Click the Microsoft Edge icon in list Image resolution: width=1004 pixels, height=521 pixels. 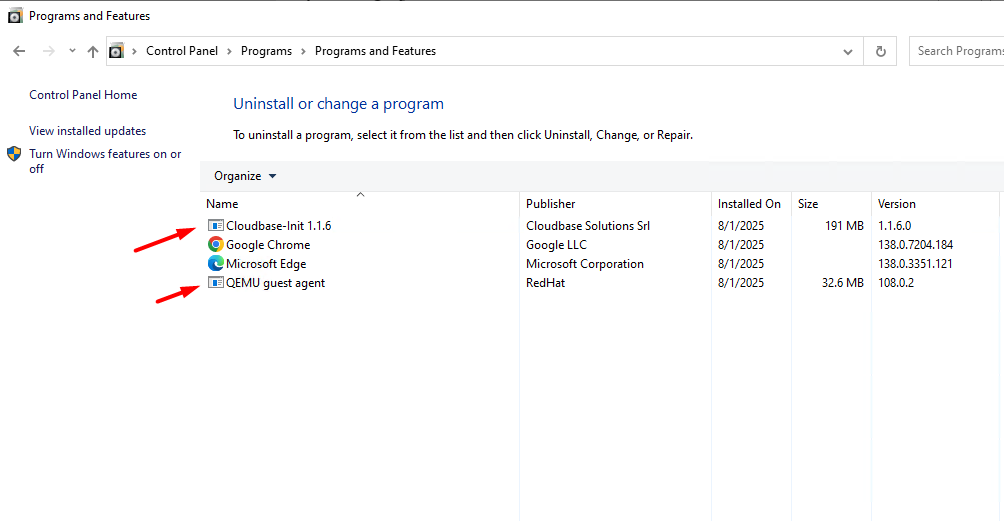point(215,264)
